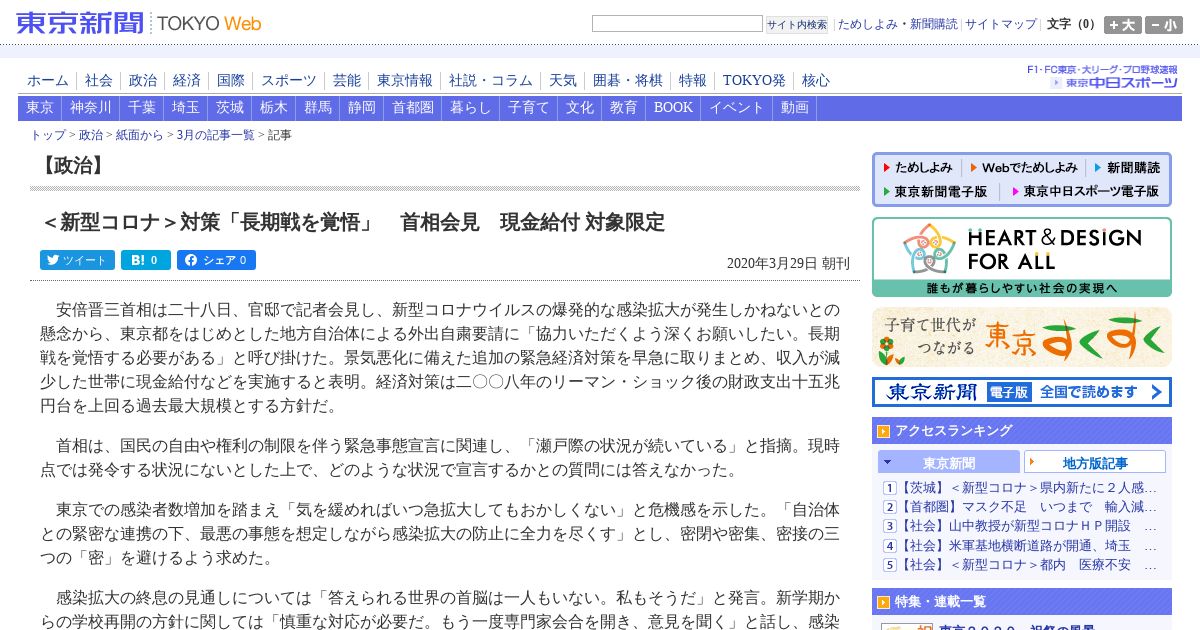Open 政治 section in navigation

[143, 80]
